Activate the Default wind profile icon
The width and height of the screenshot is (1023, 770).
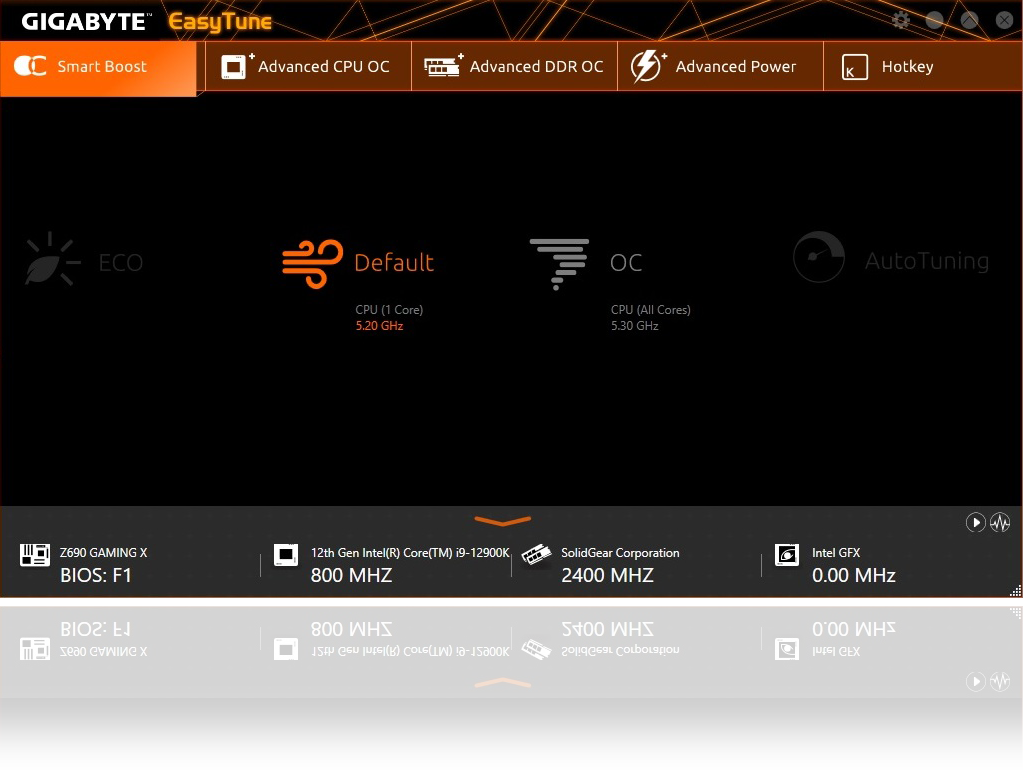pos(312,263)
